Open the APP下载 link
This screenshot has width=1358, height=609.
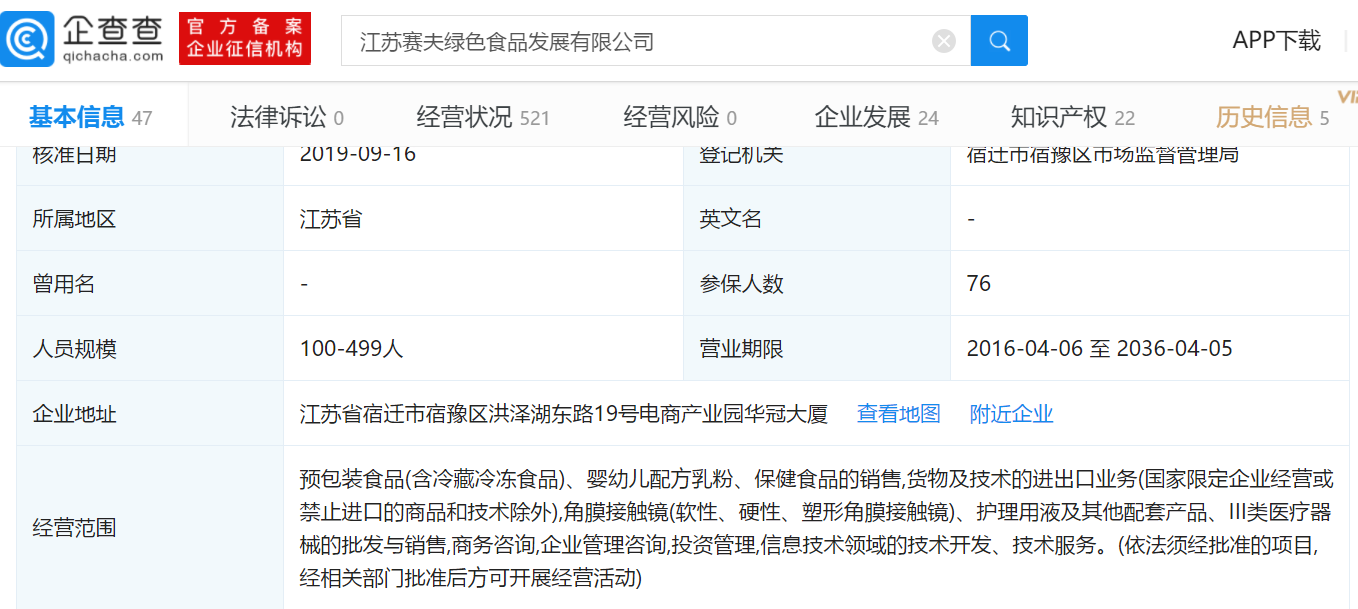pyautogui.click(x=1276, y=40)
